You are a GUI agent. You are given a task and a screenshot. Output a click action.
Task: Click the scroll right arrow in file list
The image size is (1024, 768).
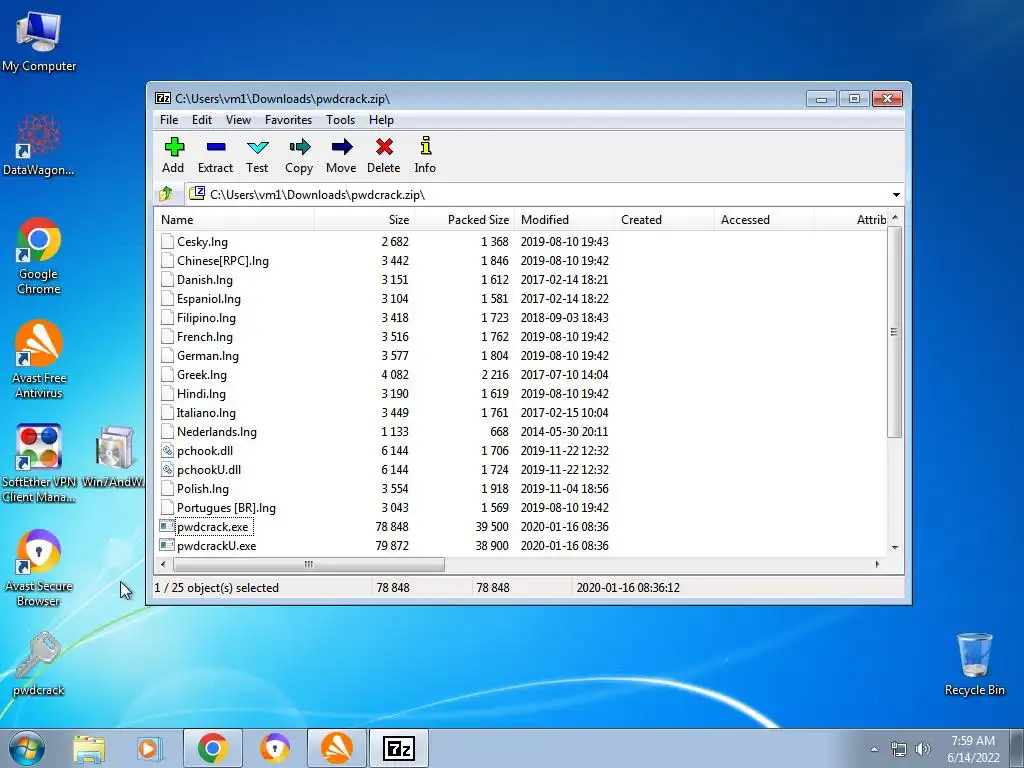point(877,564)
